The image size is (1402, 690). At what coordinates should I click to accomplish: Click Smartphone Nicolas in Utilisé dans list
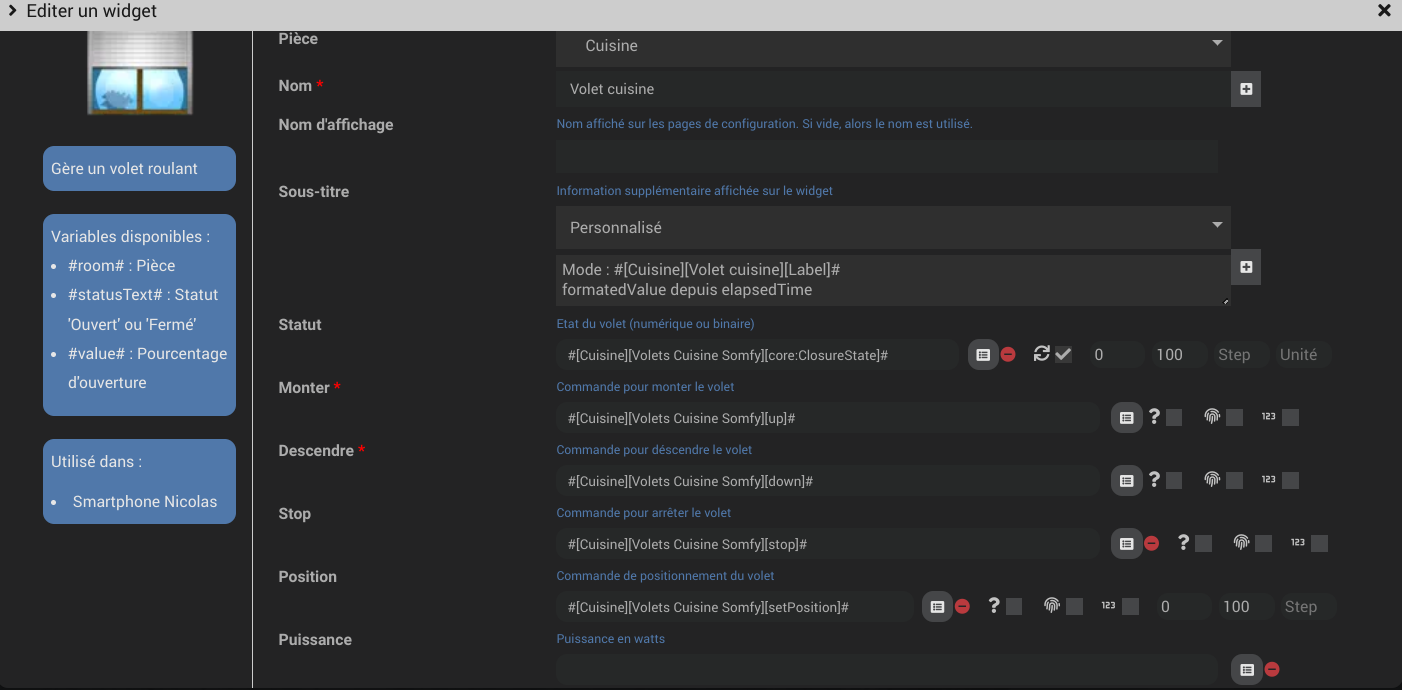tap(145, 502)
